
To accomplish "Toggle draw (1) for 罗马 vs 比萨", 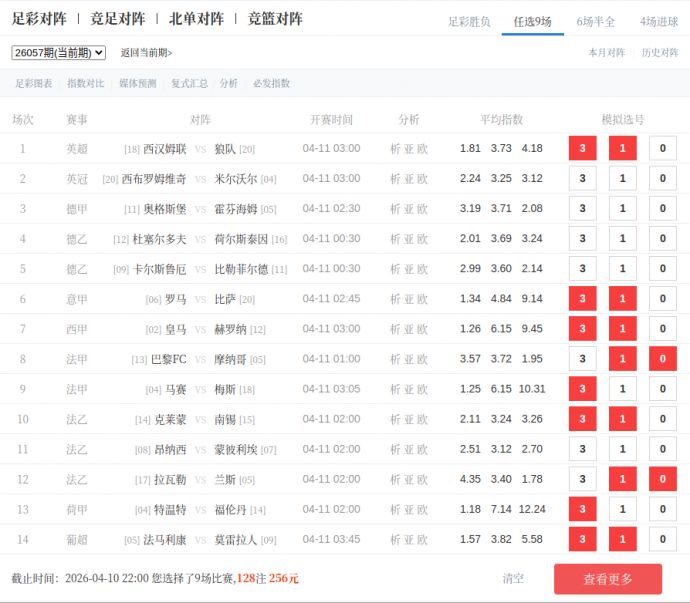I will (x=622, y=299).
